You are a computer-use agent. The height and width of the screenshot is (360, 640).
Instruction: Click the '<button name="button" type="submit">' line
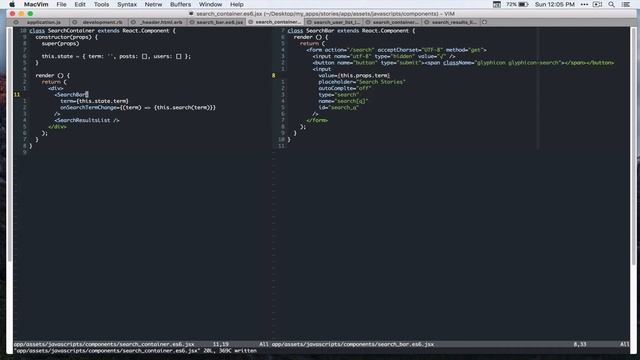[x=463, y=63]
